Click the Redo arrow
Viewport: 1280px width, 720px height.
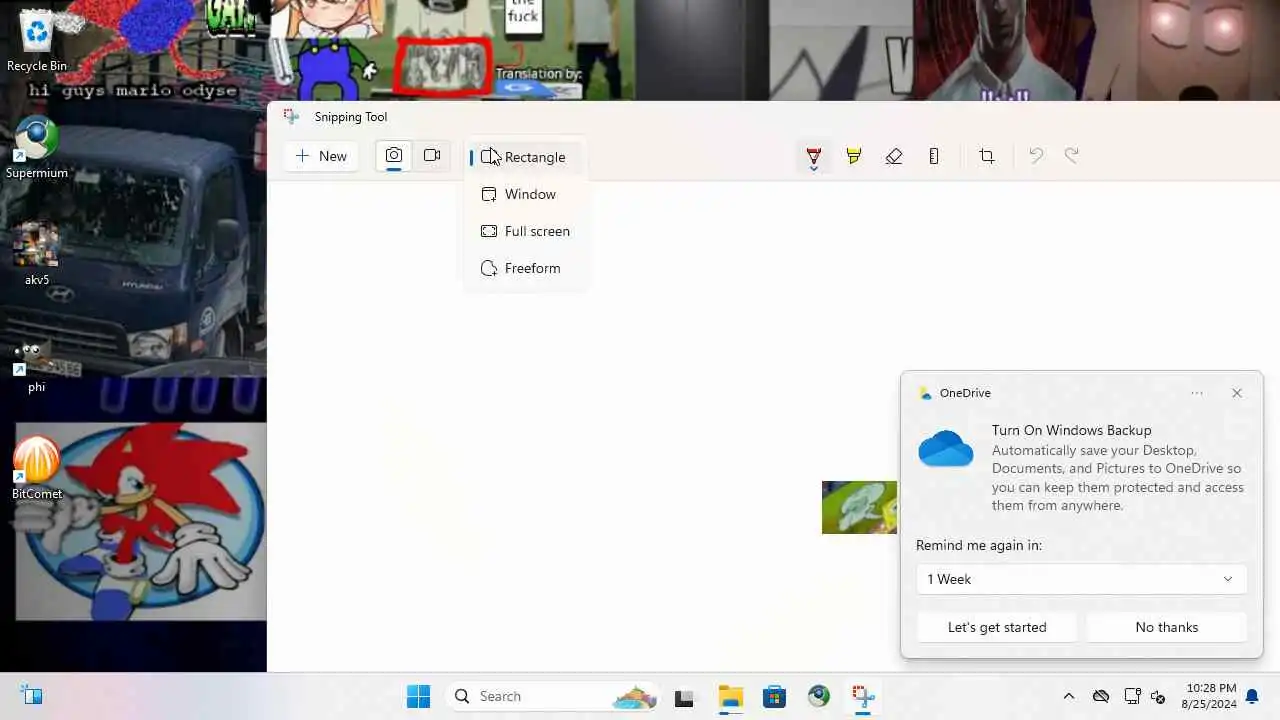point(1072,156)
